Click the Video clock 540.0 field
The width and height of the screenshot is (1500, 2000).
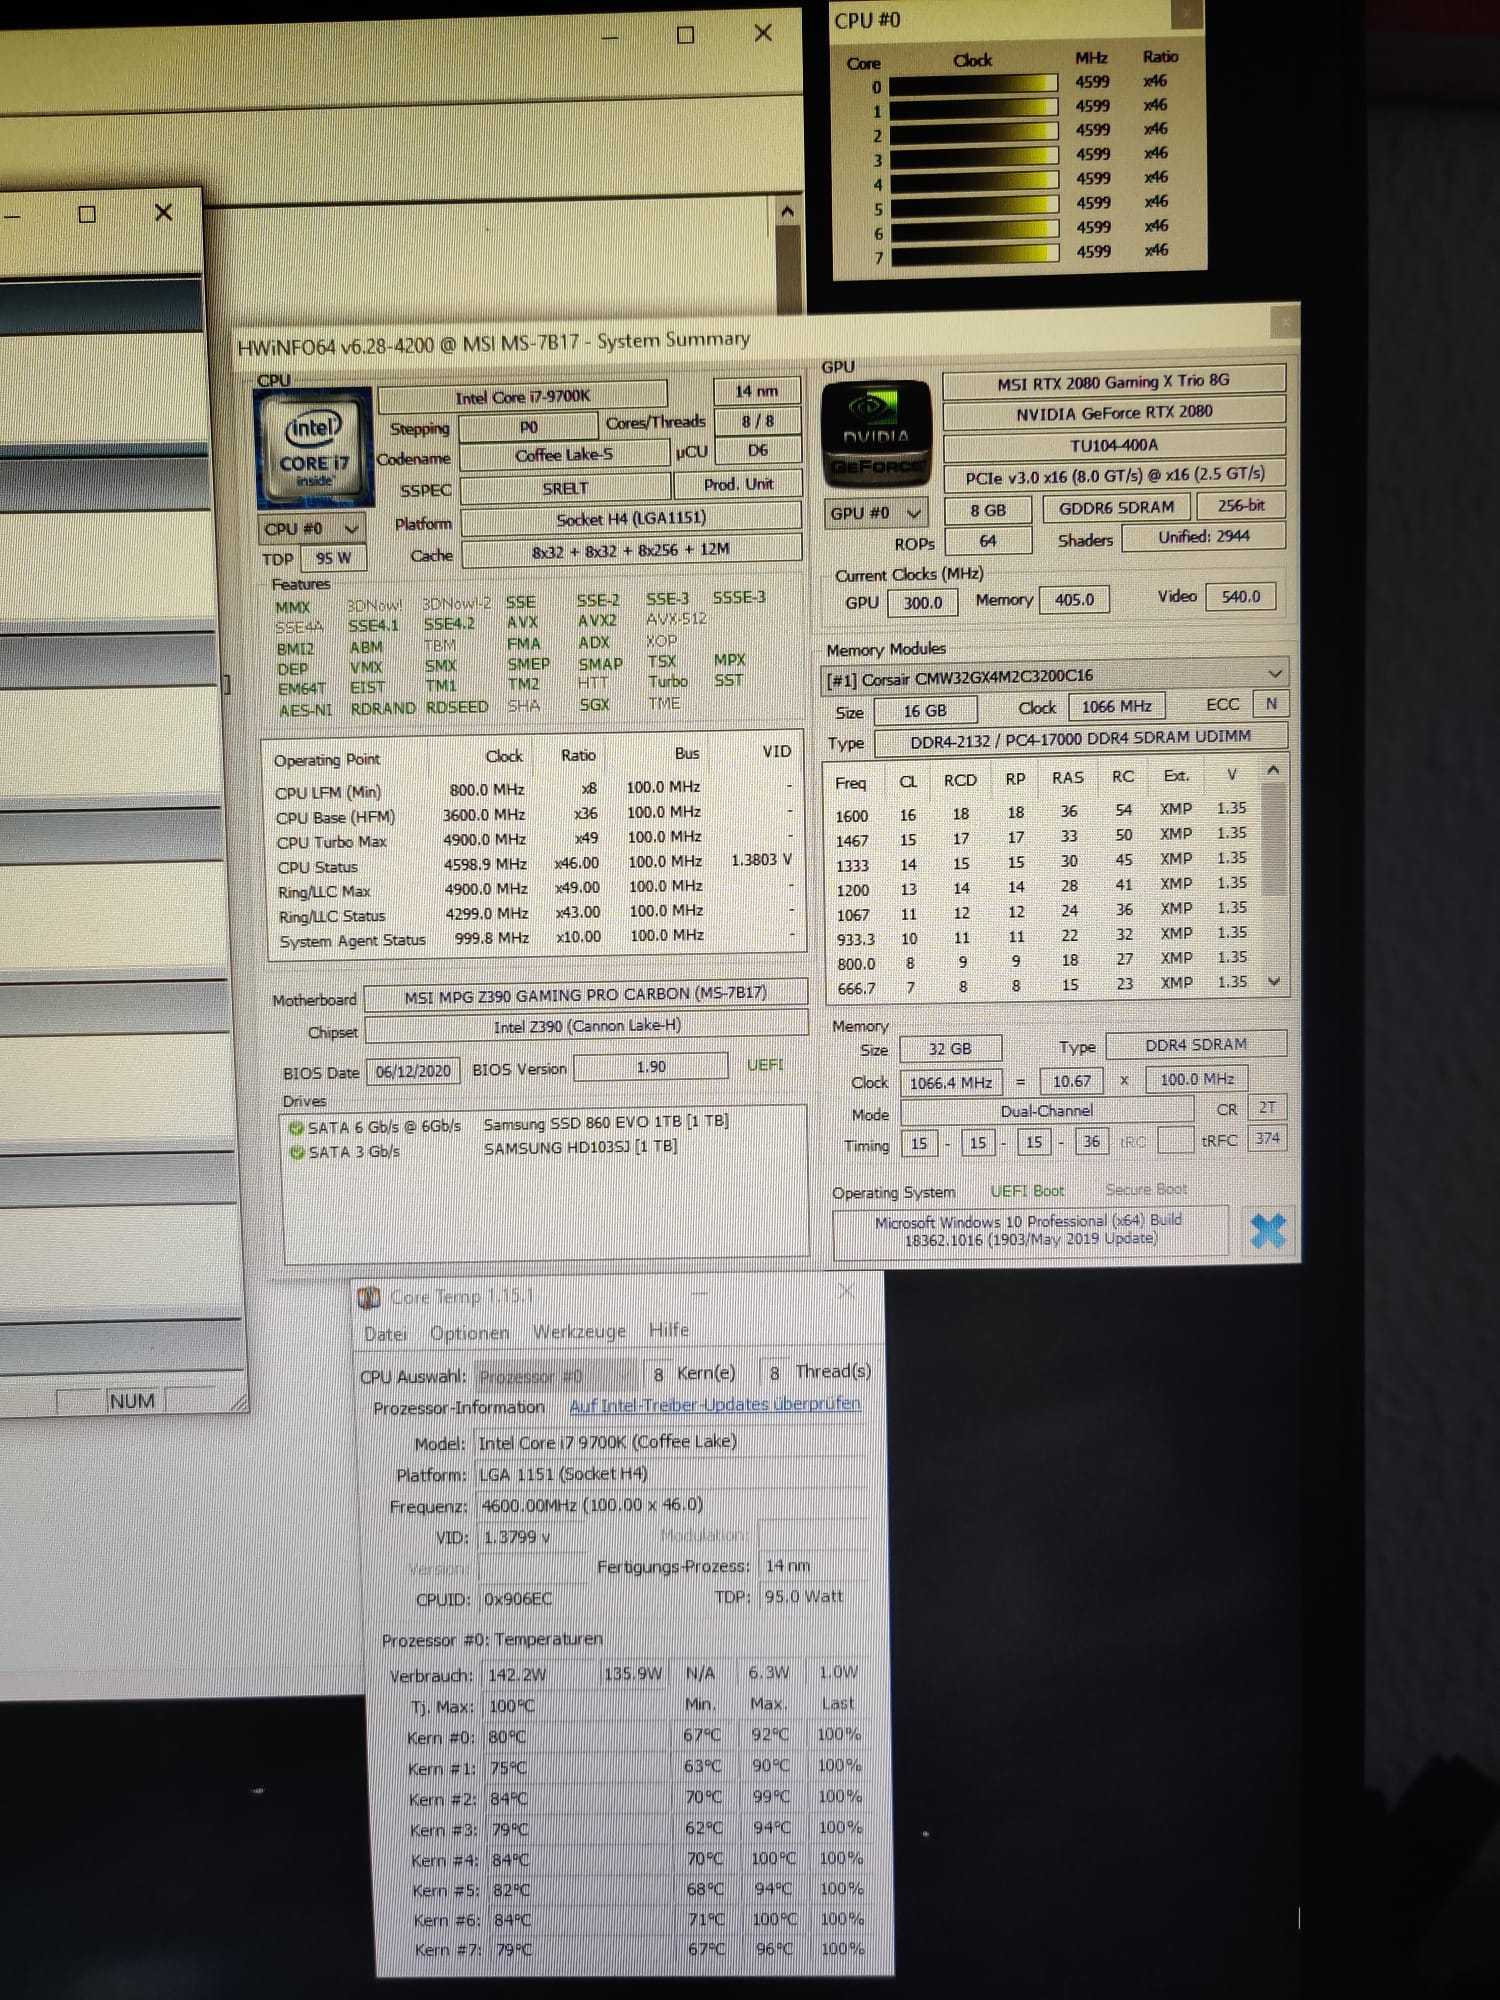click(x=1240, y=596)
